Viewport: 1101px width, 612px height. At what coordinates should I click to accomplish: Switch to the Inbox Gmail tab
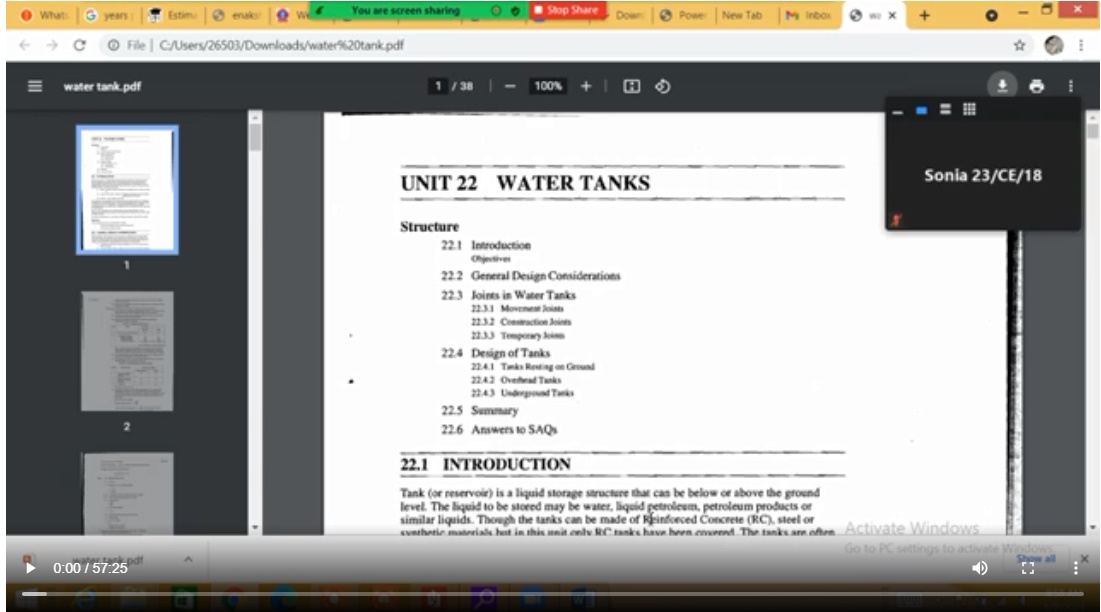[808, 15]
